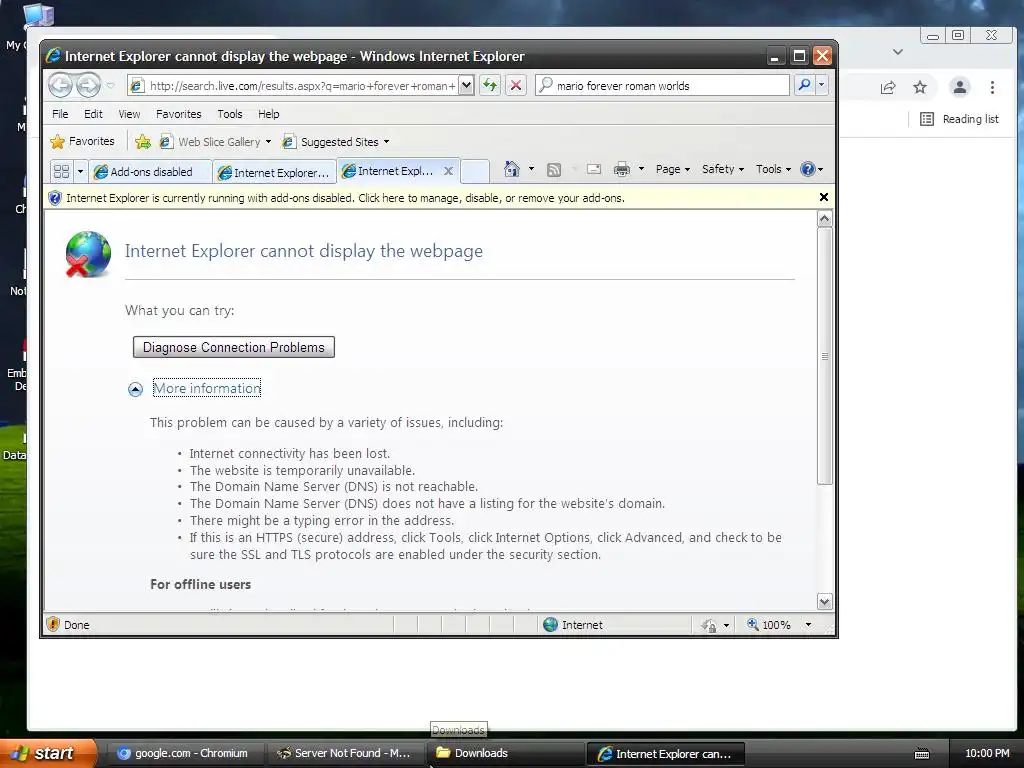Open Chromium three-dot menu
This screenshot has width=1024, height=768.
coord(992,87)
